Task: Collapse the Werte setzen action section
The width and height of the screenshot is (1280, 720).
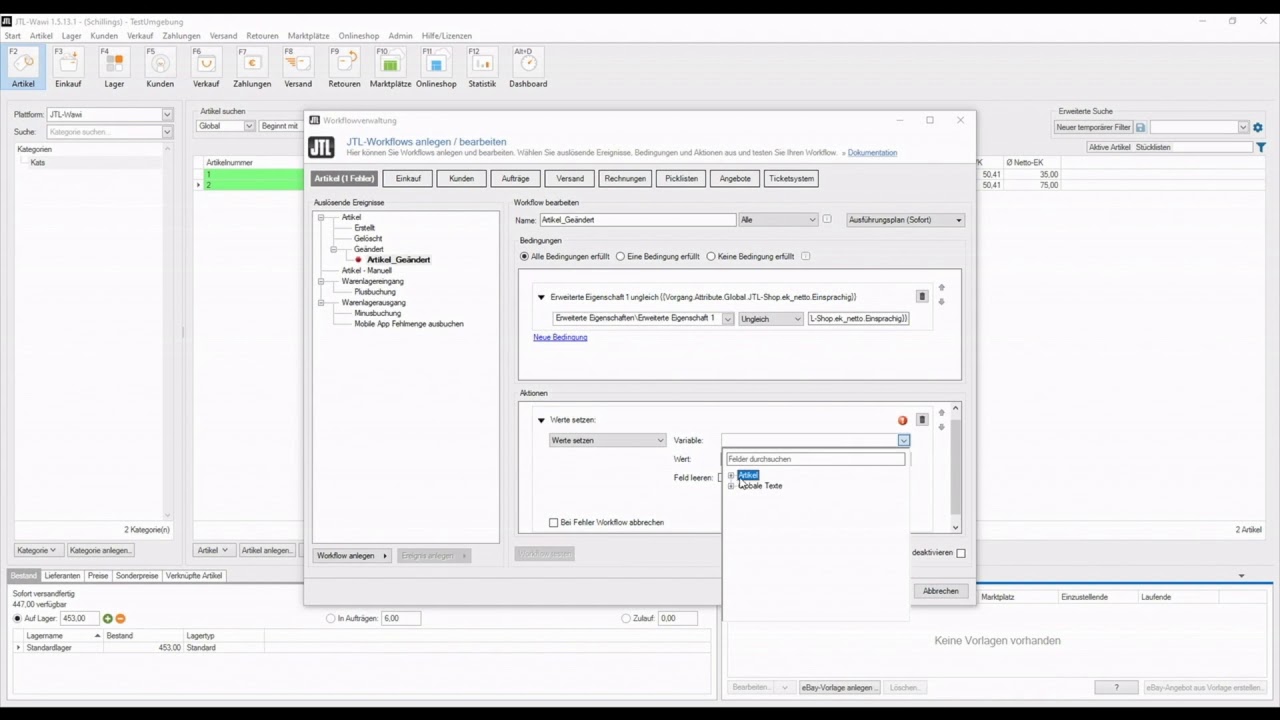Action: (541, 420)
